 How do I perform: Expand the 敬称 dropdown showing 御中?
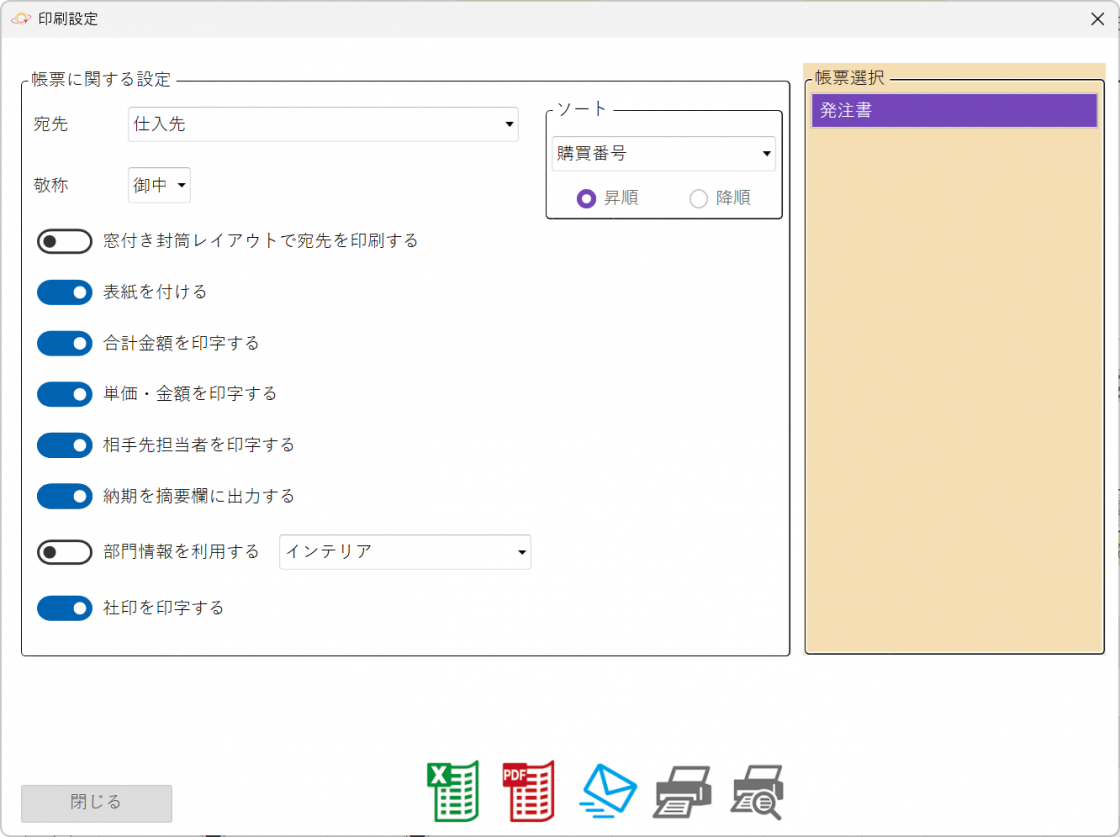(x=160, y=185)
